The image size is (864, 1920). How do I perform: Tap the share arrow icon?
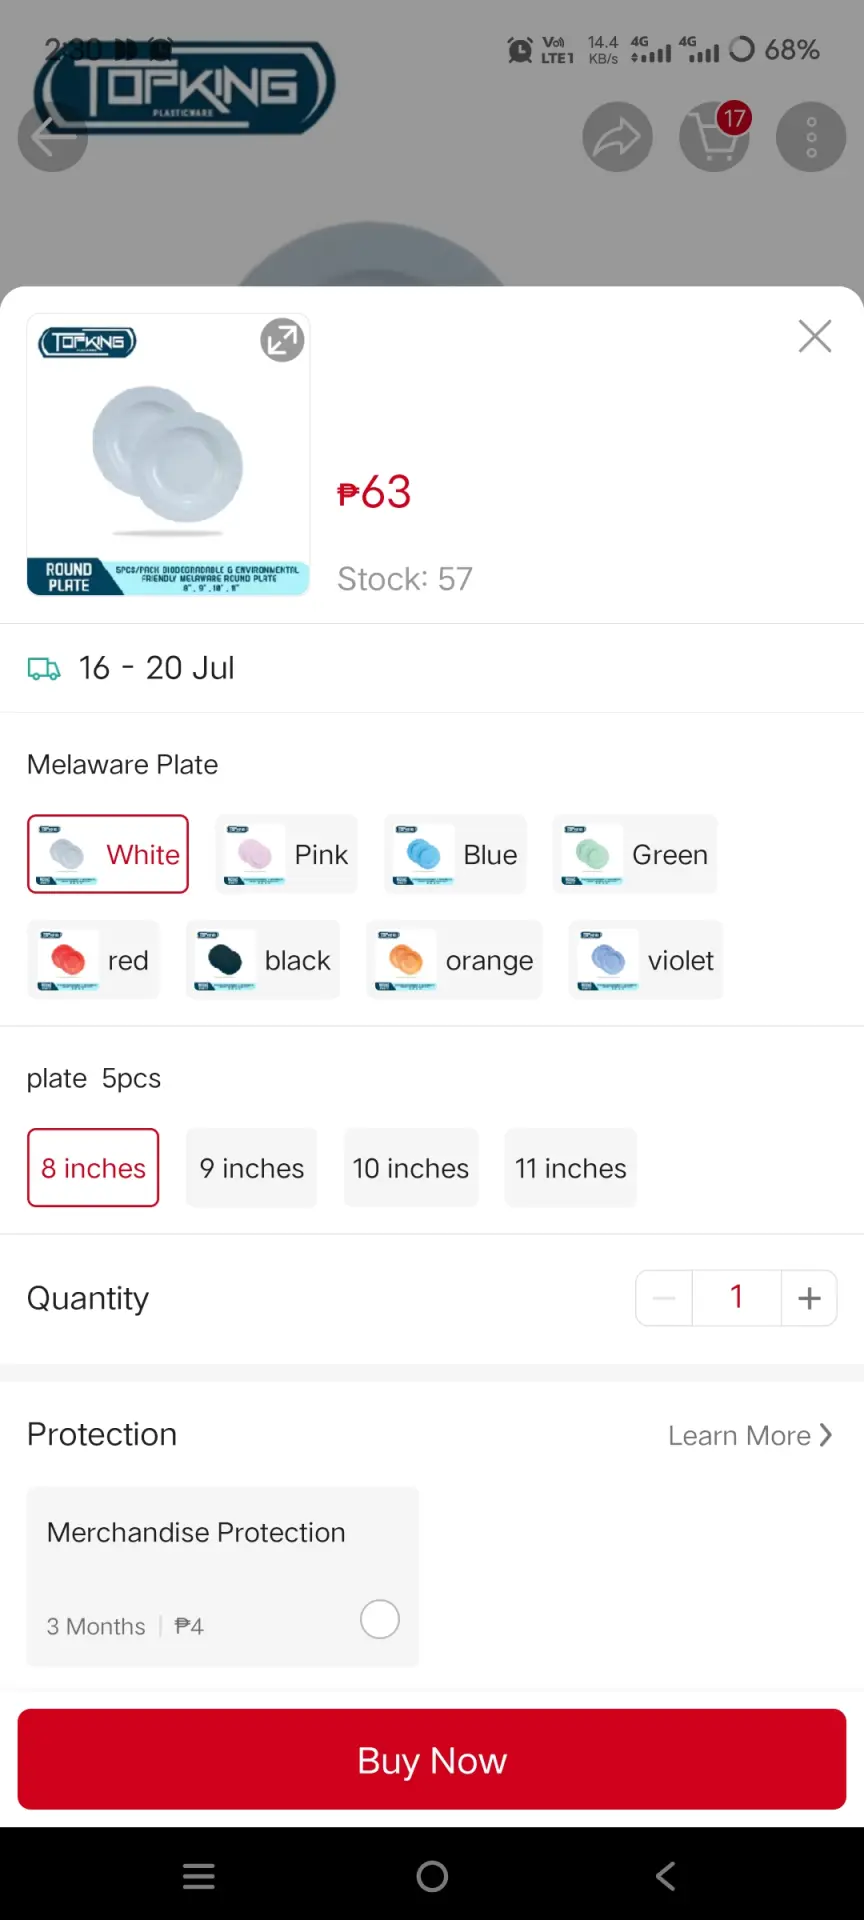pyautogui.click(x=618, y=137)
